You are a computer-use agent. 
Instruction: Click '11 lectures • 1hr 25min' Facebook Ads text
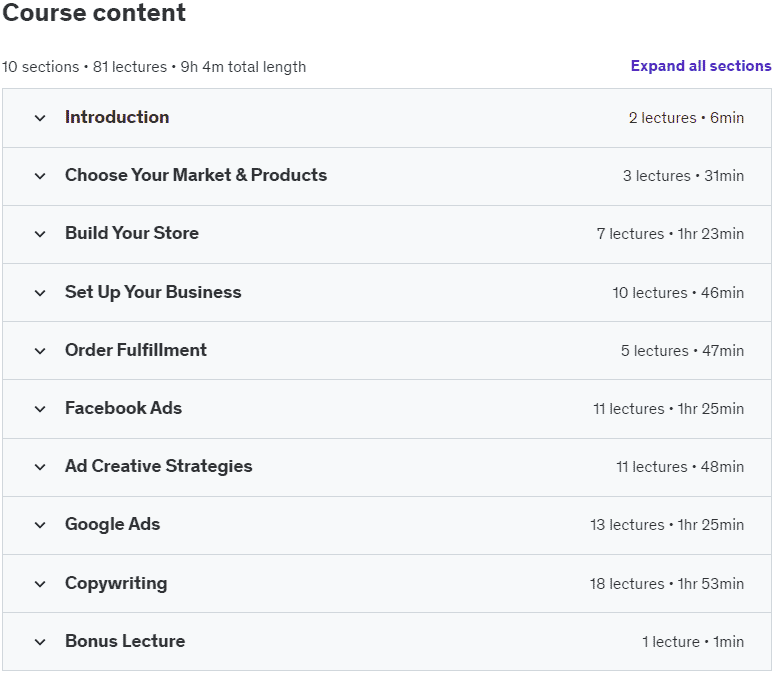[668, 409]
